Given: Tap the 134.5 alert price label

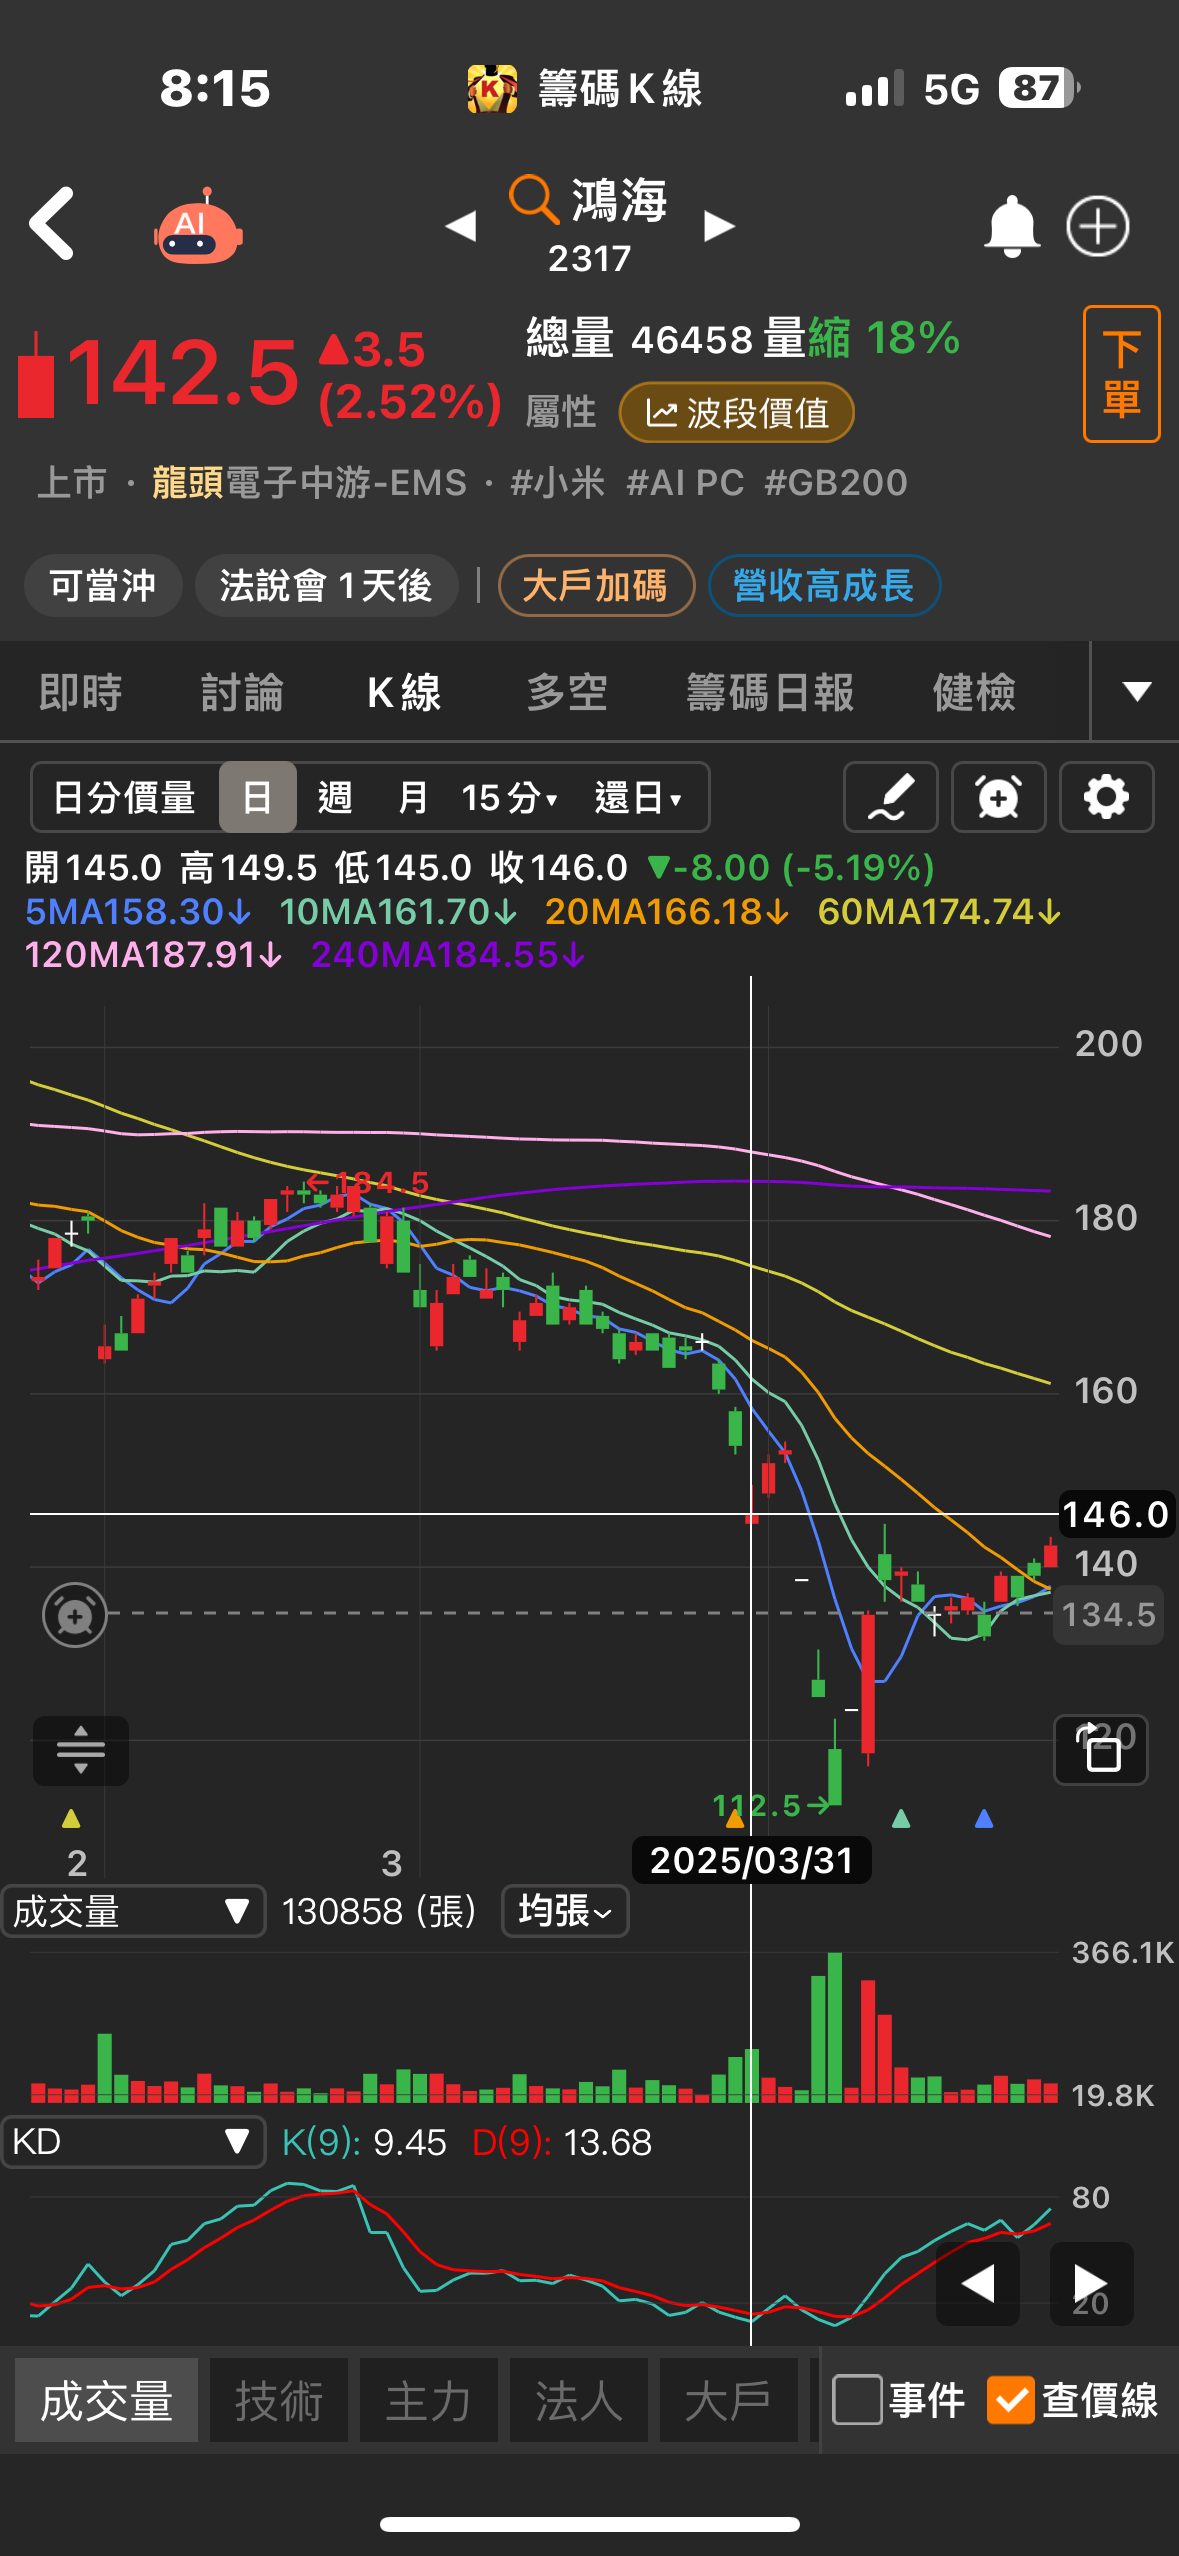Looking at the screenshot, I should tap(1108, 1614).
